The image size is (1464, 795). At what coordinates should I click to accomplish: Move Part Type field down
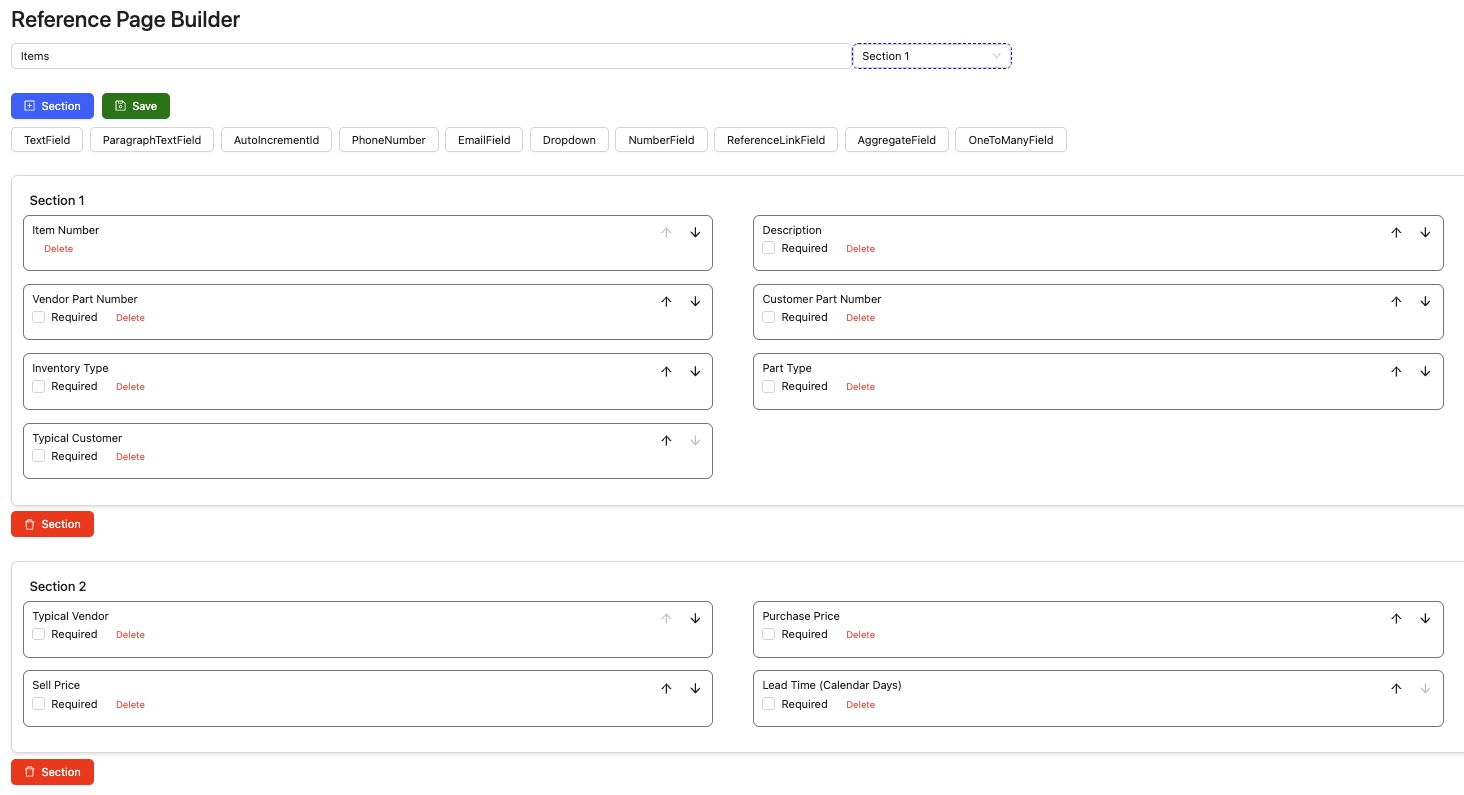tap(1425, 372)
